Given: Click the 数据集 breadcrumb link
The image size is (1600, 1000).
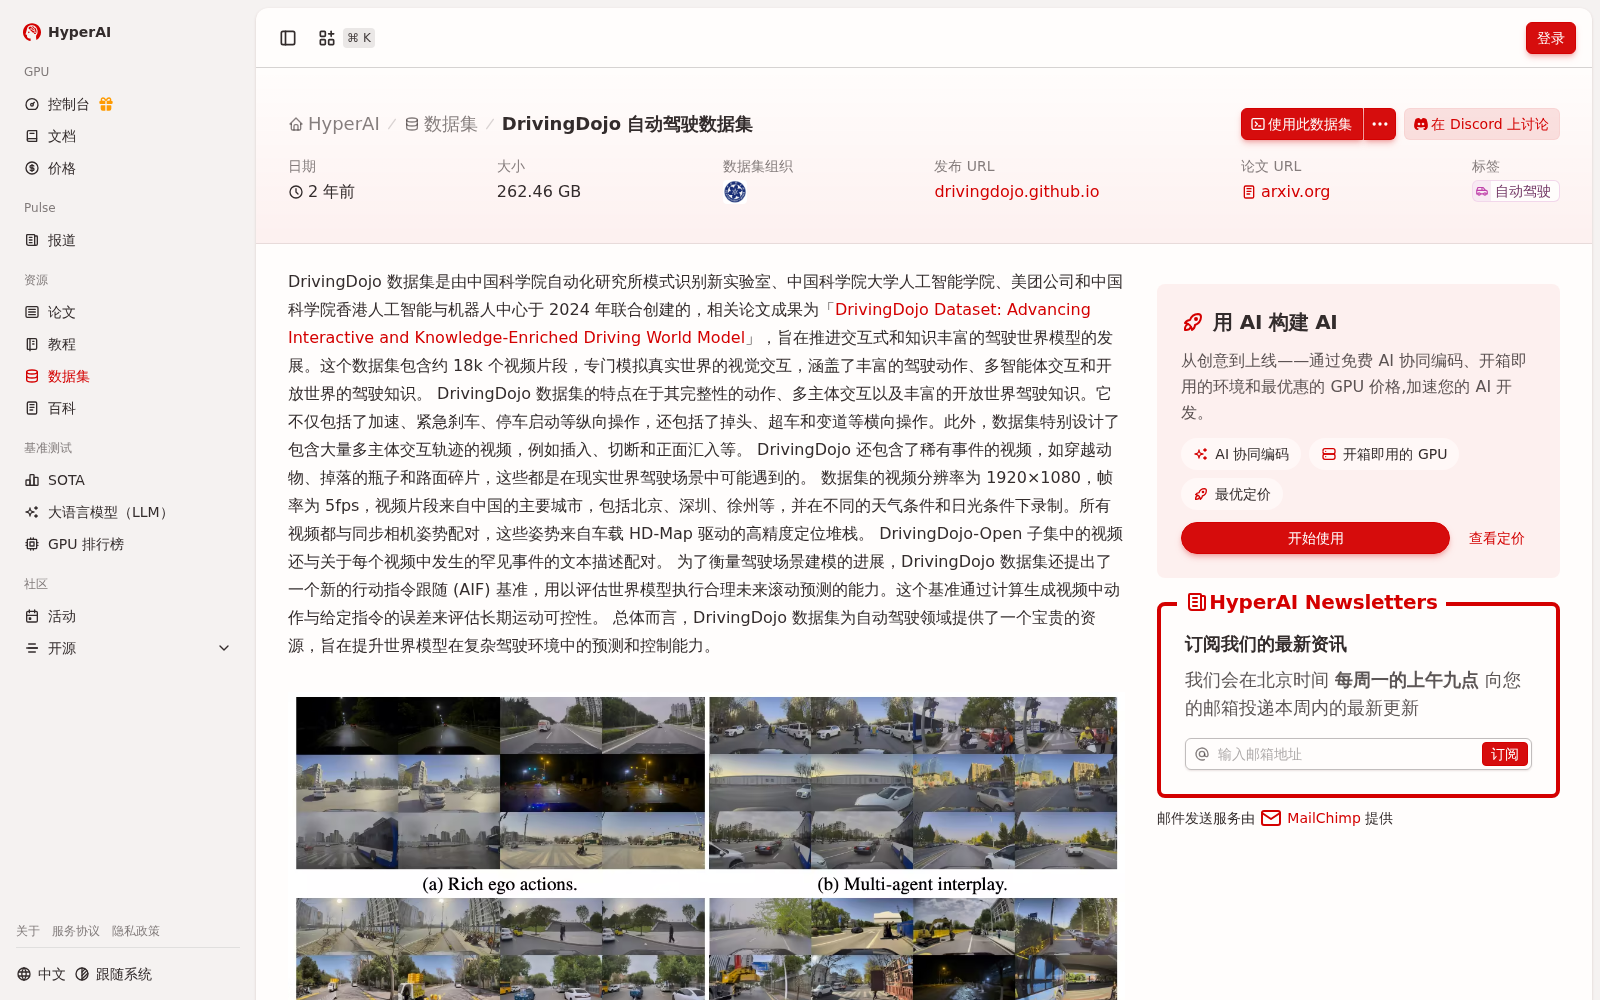Looking at the screenshot, I should [x=441, y=124].
